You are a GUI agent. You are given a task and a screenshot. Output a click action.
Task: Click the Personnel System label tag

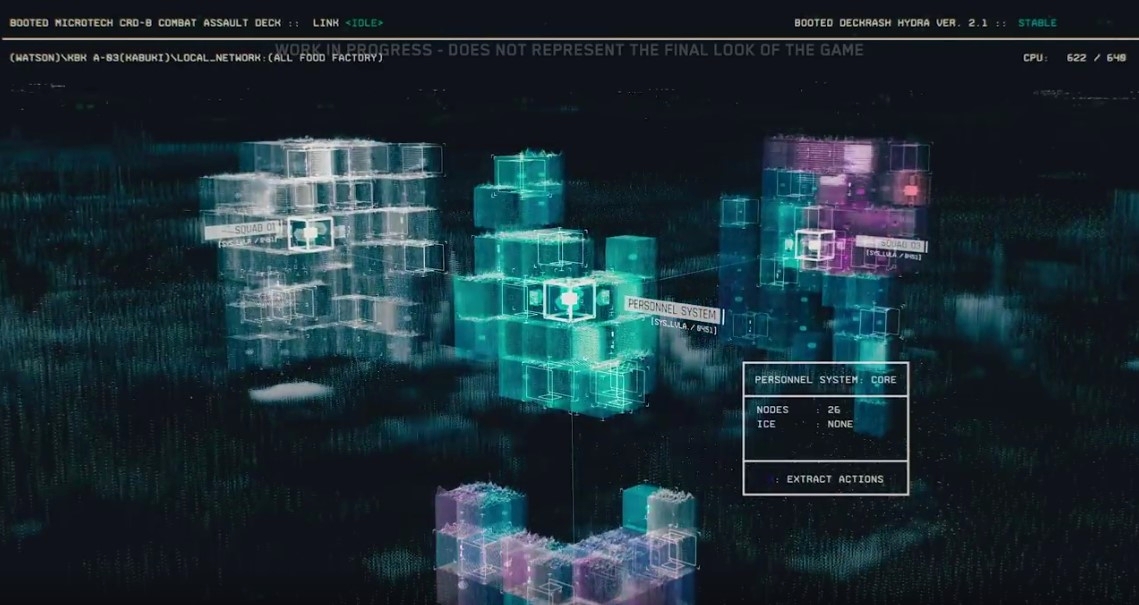click(672, 309)
